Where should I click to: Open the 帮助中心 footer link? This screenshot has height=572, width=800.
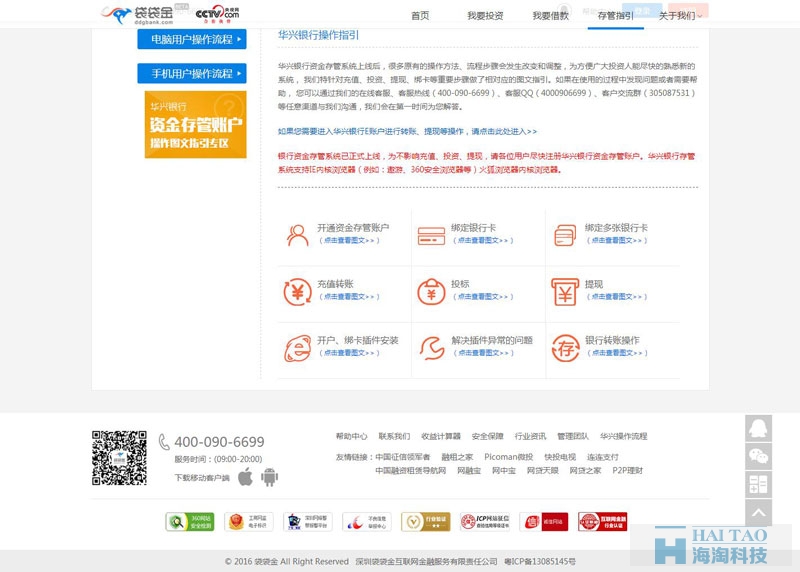pyautogui.click(x=352, y=436)
